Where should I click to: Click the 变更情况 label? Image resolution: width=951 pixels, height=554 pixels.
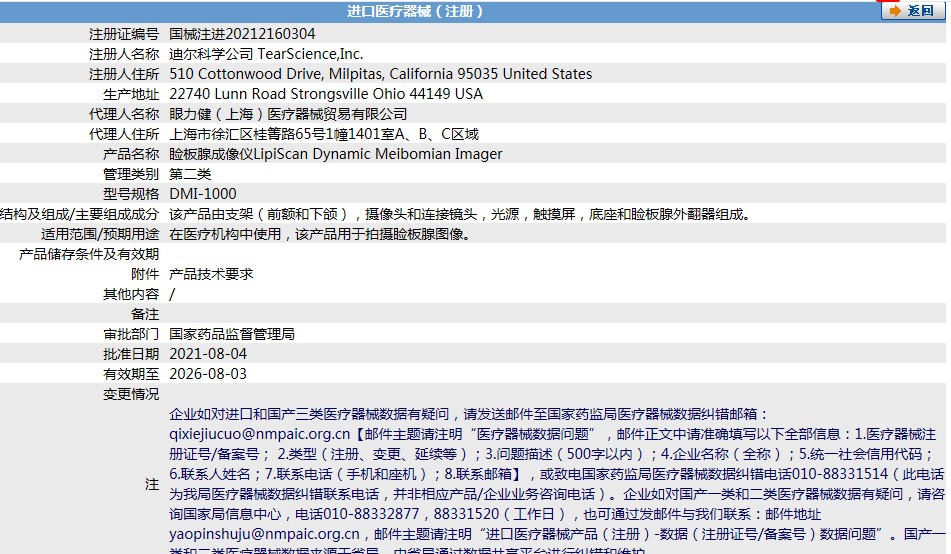(x=131, y=394)
